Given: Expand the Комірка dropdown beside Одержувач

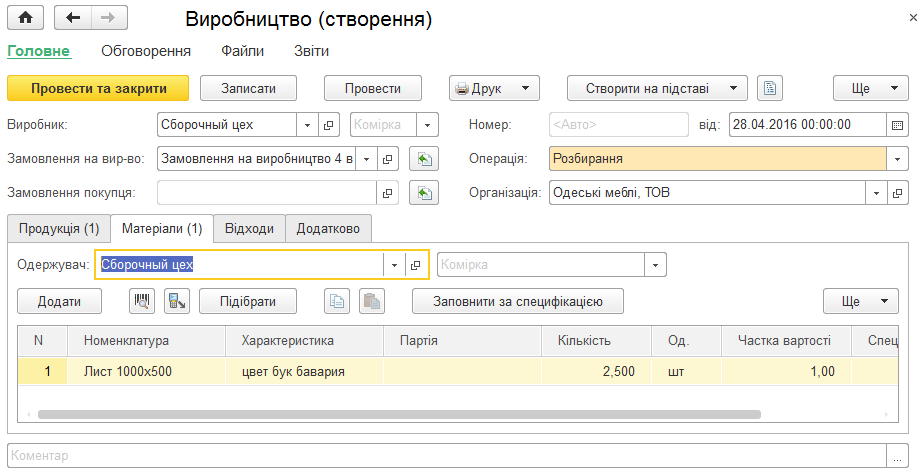Looking at the screenshot, I should [655, 265].
